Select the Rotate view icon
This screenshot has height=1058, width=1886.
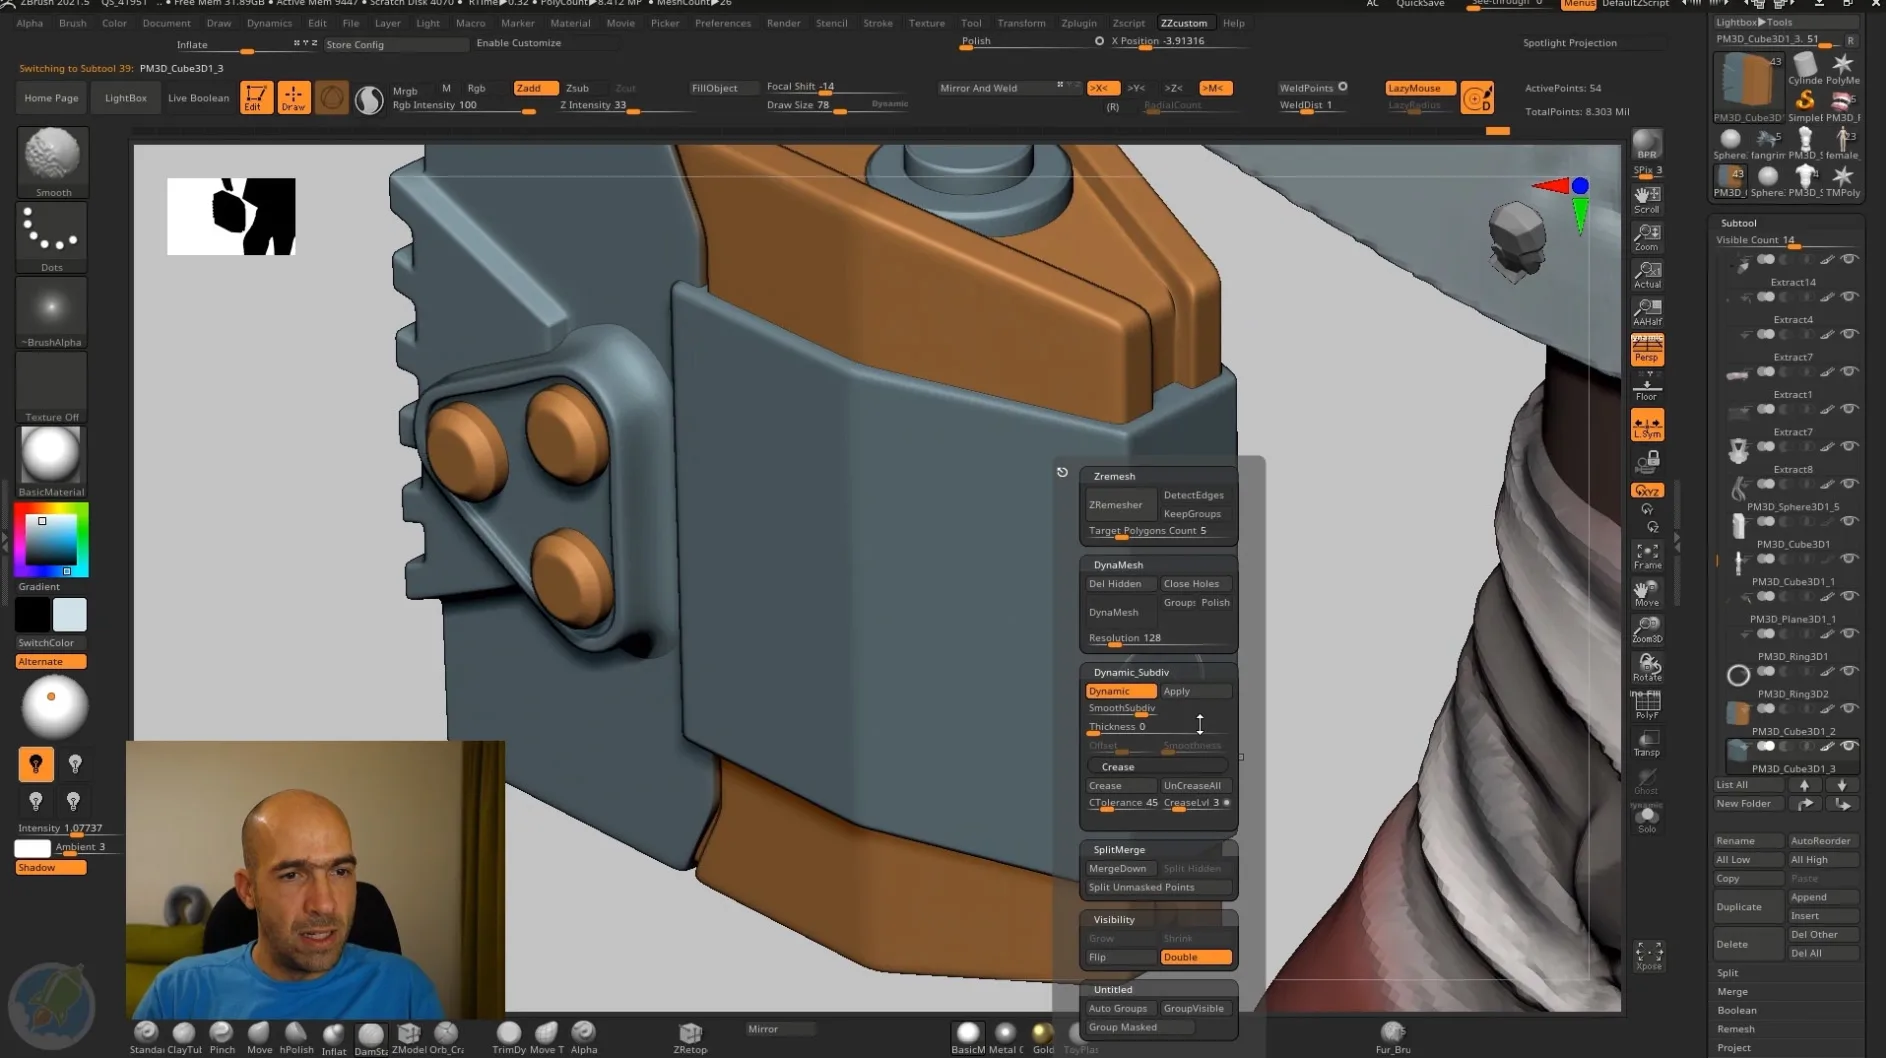[x=1647, y=668]
